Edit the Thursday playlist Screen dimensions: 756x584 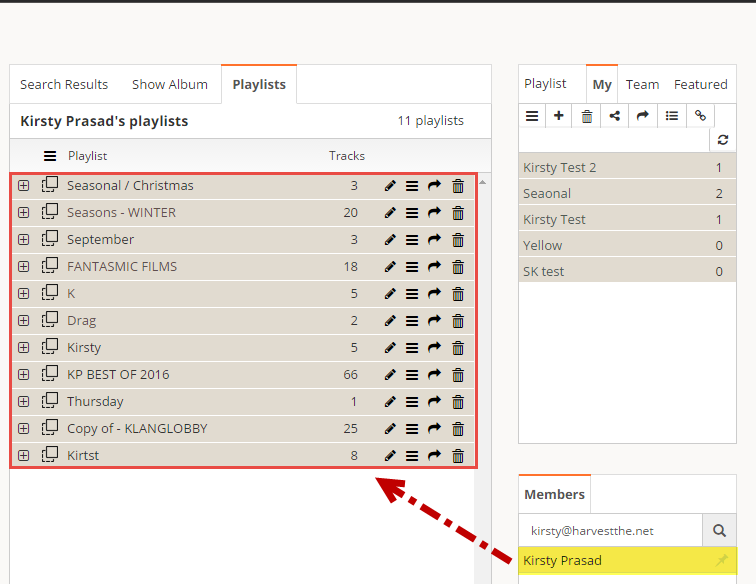click(390, 402)
